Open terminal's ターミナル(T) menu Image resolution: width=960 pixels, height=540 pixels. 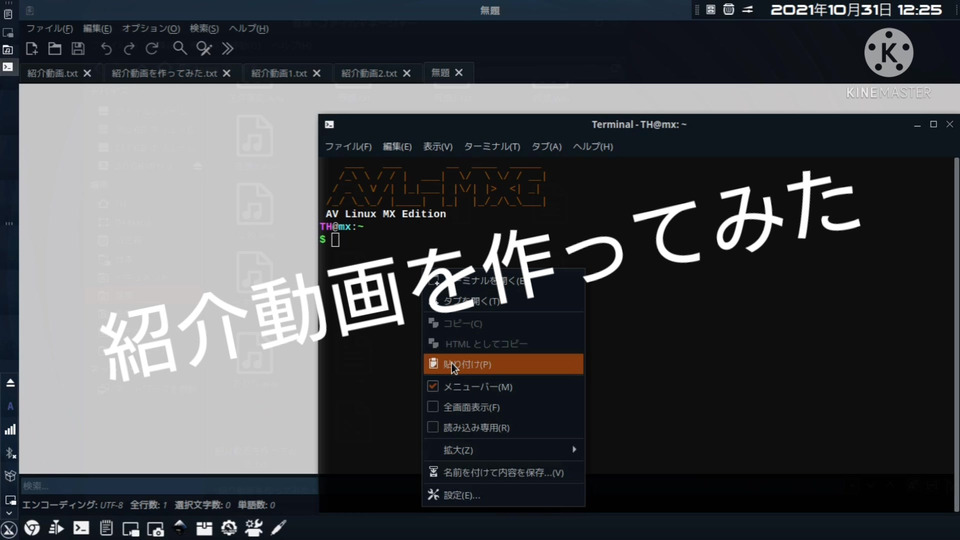[492, 146]
